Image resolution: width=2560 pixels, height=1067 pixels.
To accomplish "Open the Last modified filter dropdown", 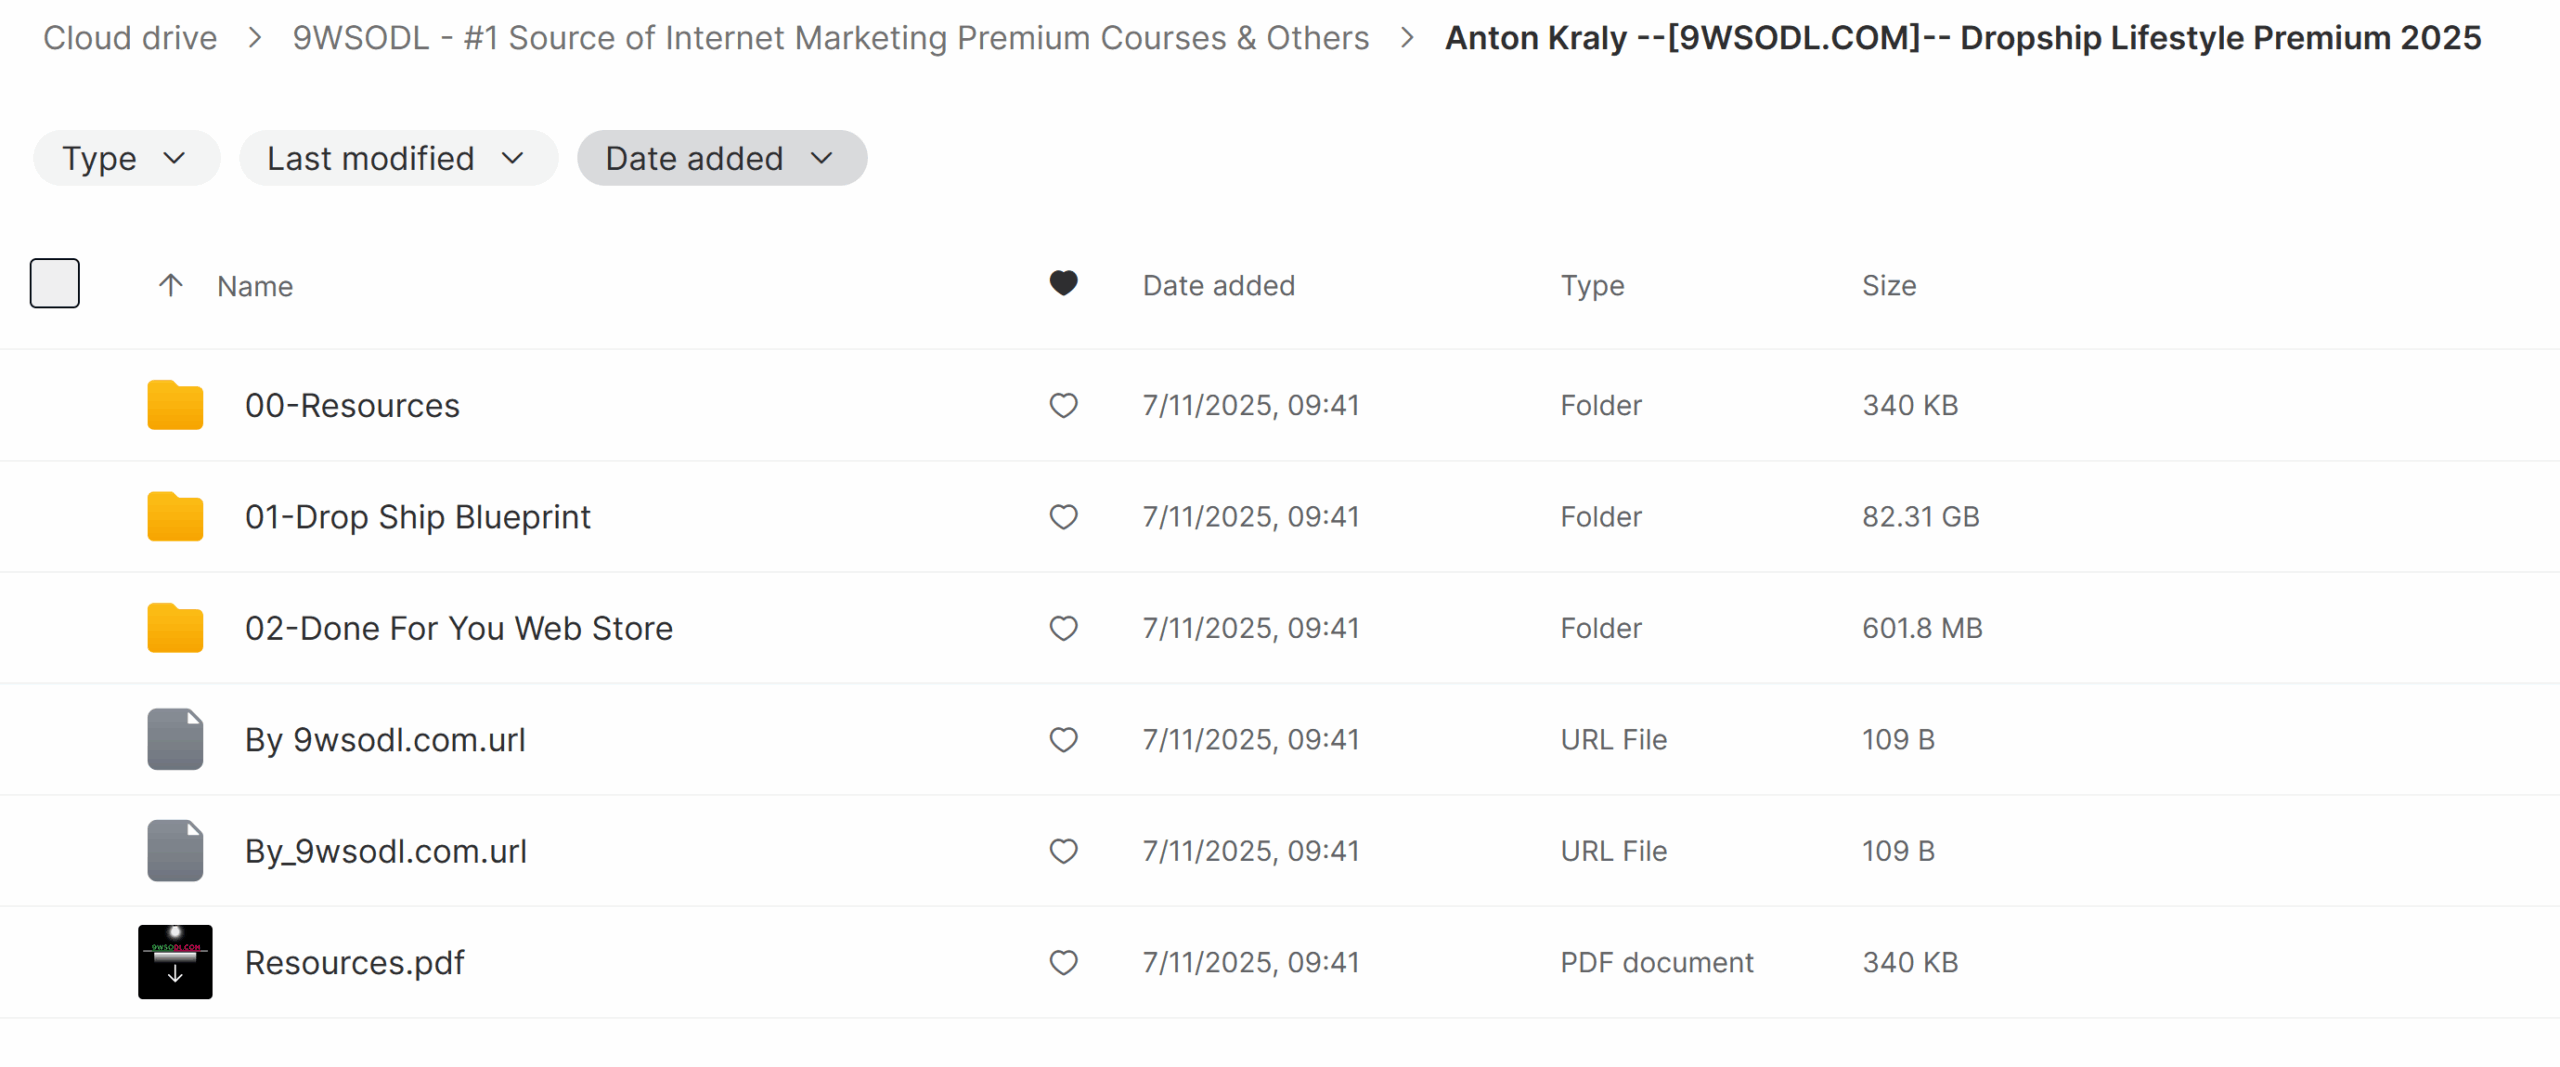I will [397, 158].
